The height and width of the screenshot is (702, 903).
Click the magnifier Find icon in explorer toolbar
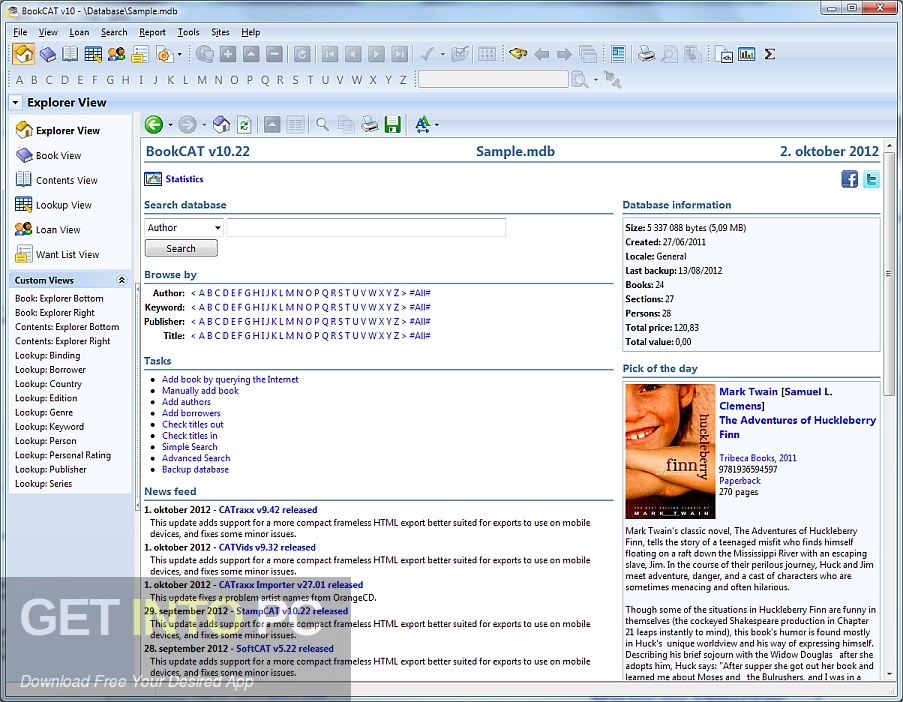point(322,124)
